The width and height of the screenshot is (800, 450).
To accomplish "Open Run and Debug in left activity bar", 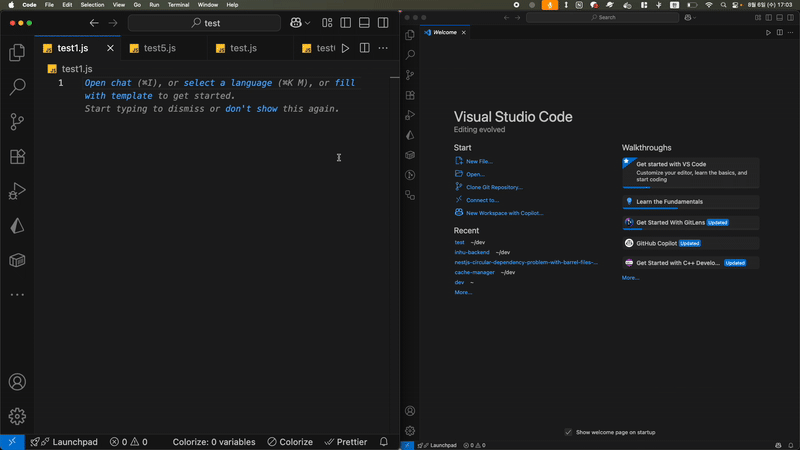I will coord(17,191).
